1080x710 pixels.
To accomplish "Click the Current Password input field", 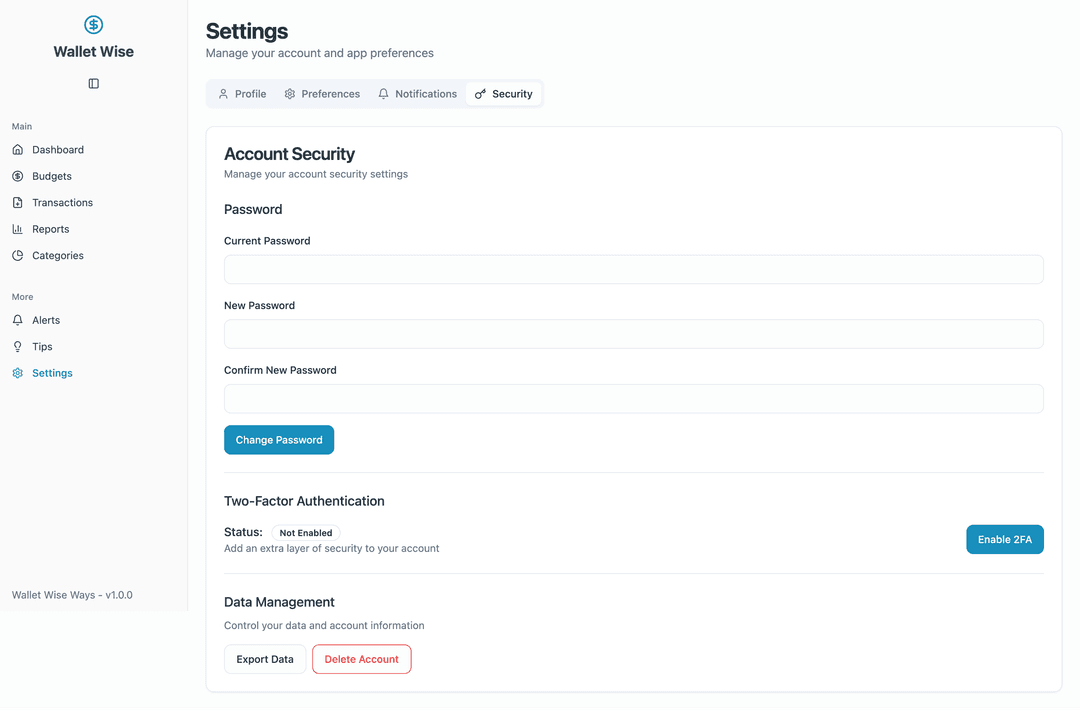I will [x=633, y=269].
